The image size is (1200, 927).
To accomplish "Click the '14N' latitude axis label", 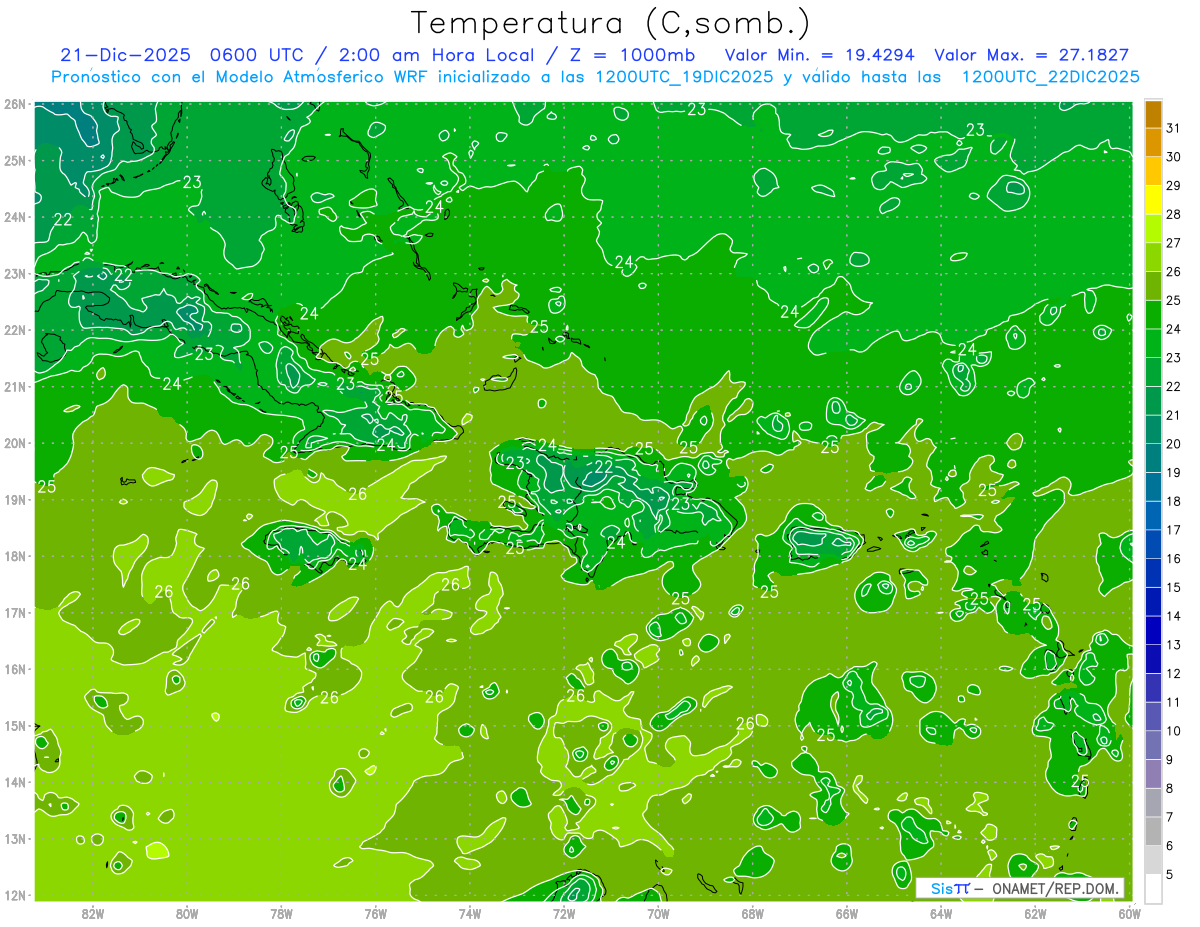I will (15, 782).
